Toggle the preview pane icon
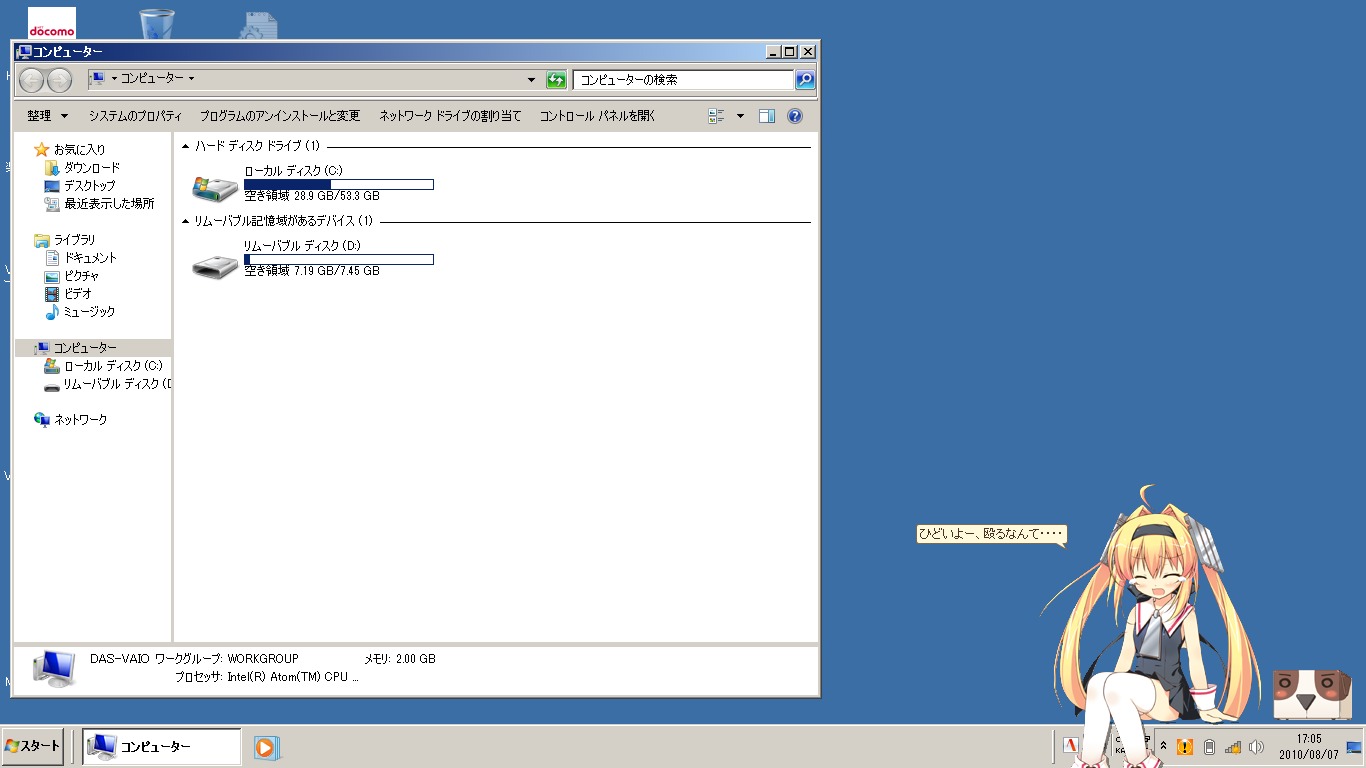Image resolution: width=1366 pixels, height=768 pixels. [x=767, y=116]
